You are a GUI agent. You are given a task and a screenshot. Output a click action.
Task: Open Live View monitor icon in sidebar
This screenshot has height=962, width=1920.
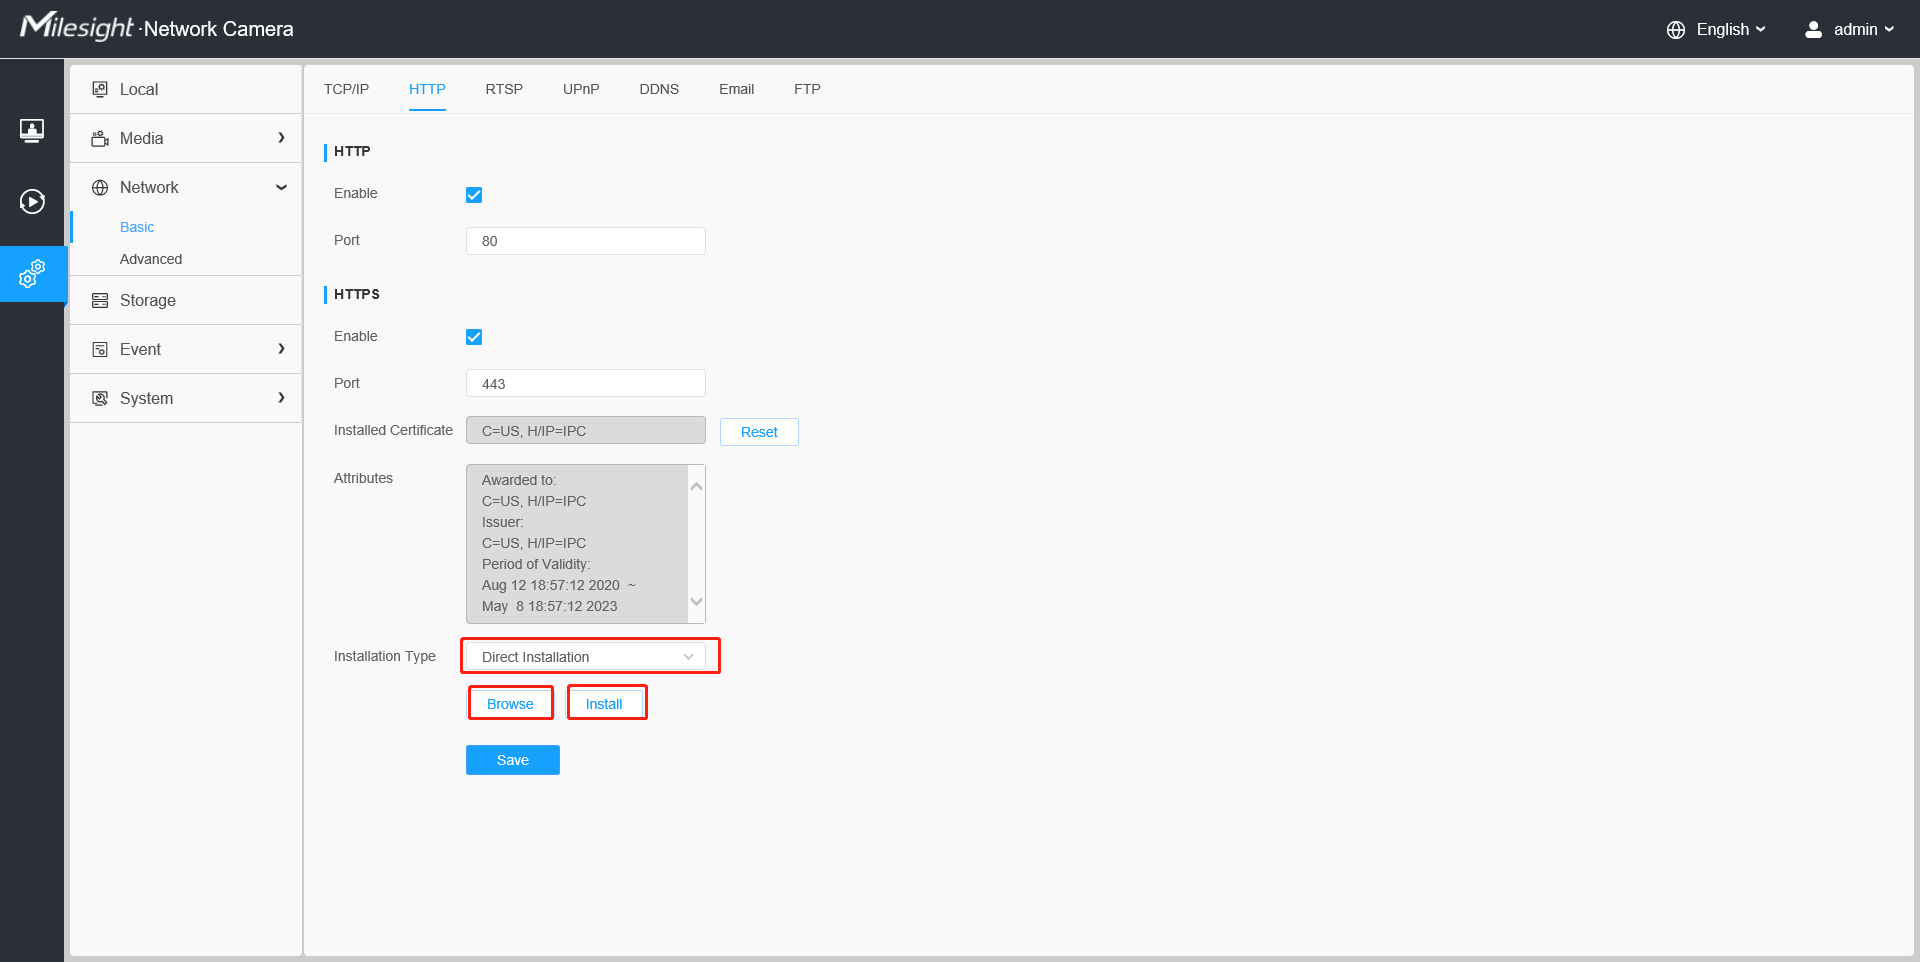[x=32, y=130]
